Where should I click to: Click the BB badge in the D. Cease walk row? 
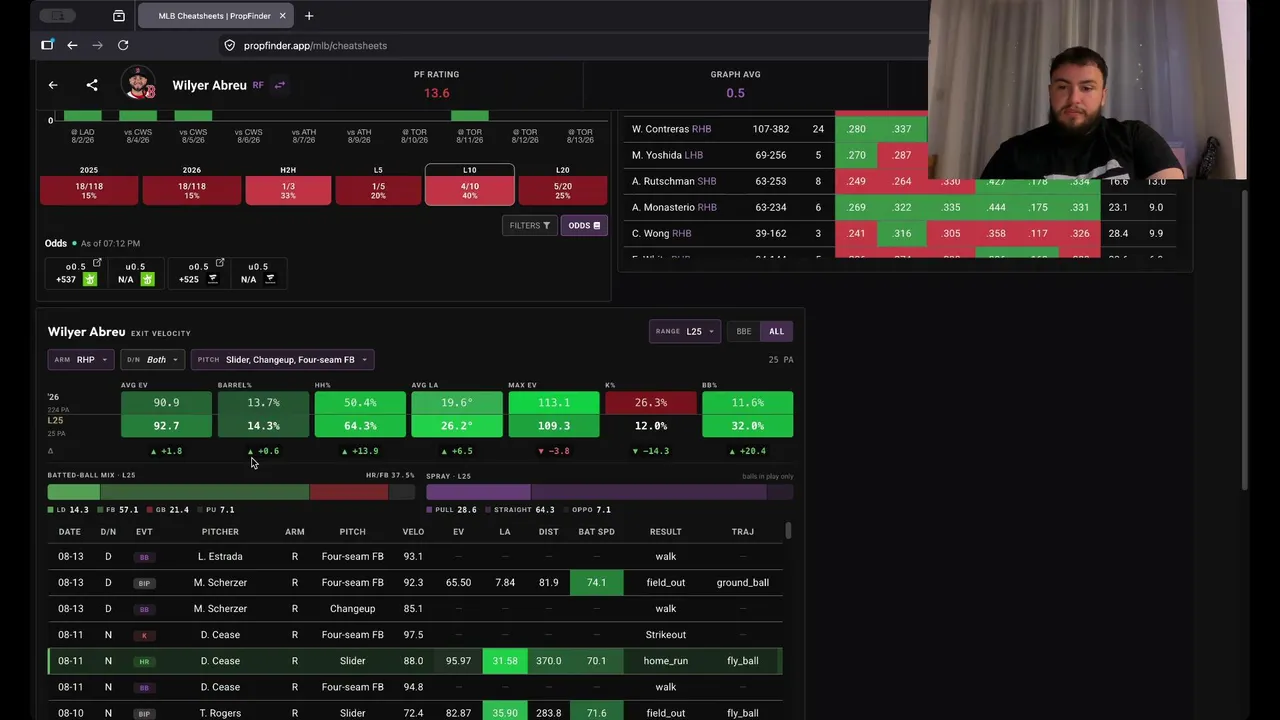144,687
